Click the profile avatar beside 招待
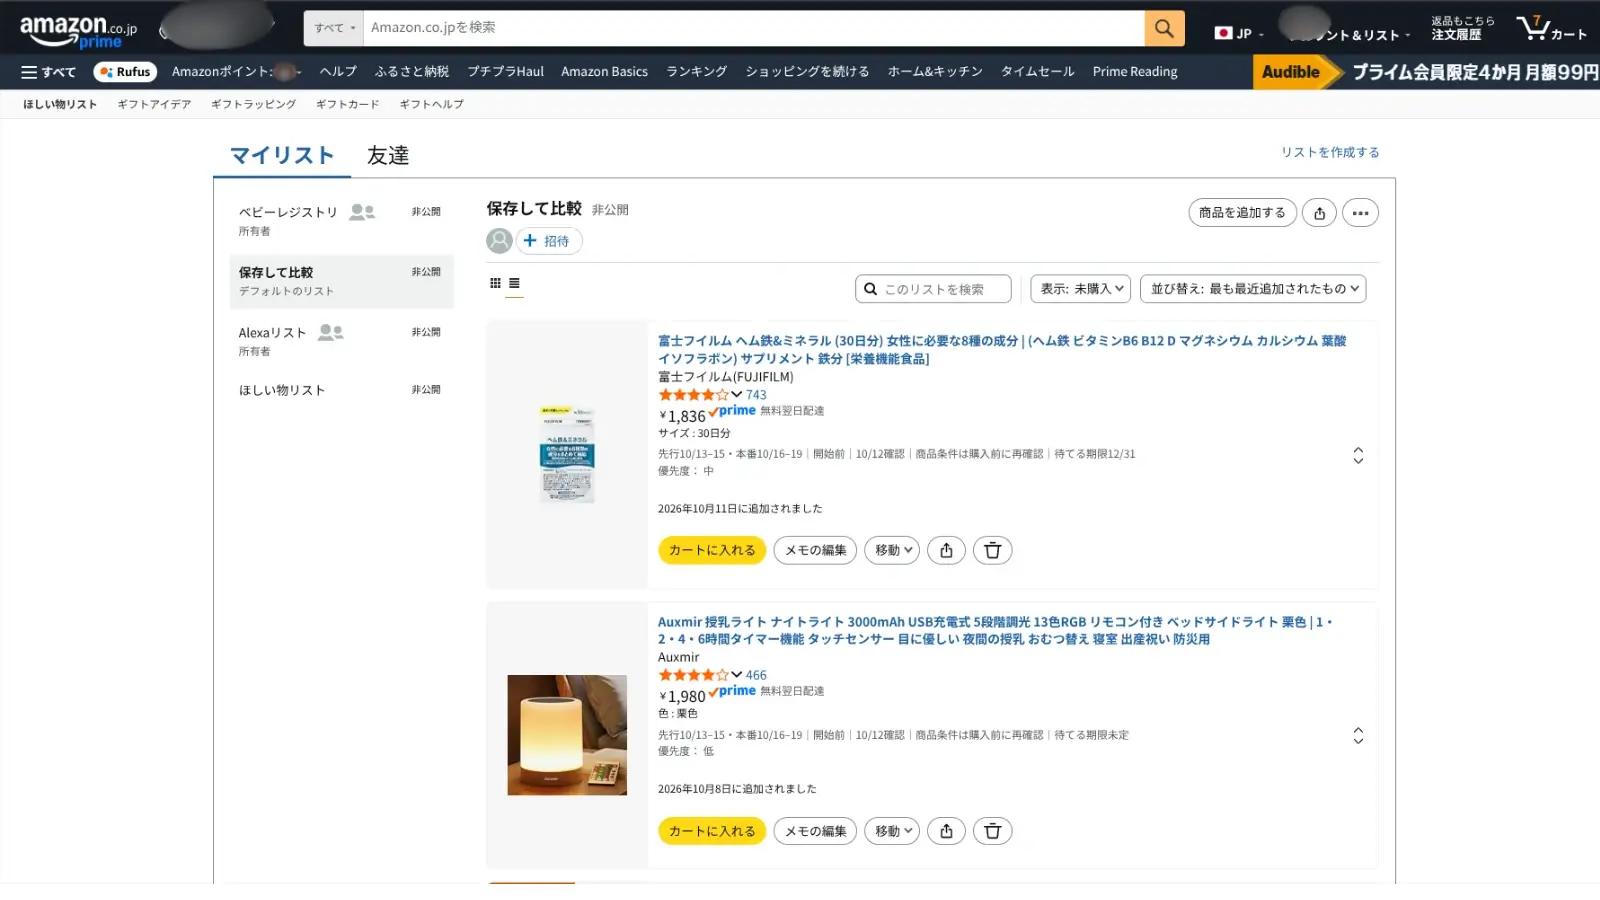The image size is (1600, 900). (499, 241)
